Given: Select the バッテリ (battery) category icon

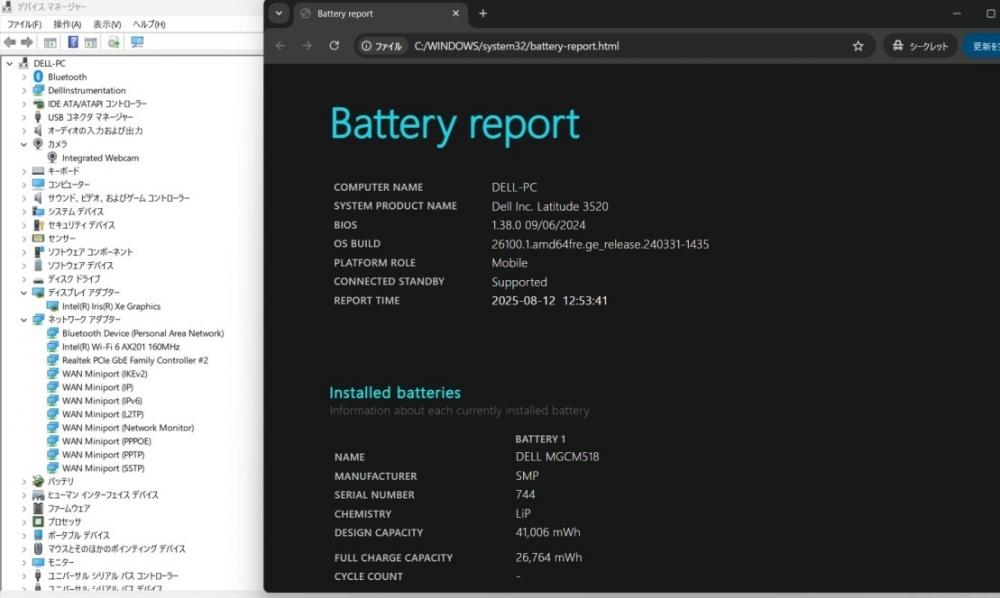Looking at the screenshot, I should click(38, 481).
